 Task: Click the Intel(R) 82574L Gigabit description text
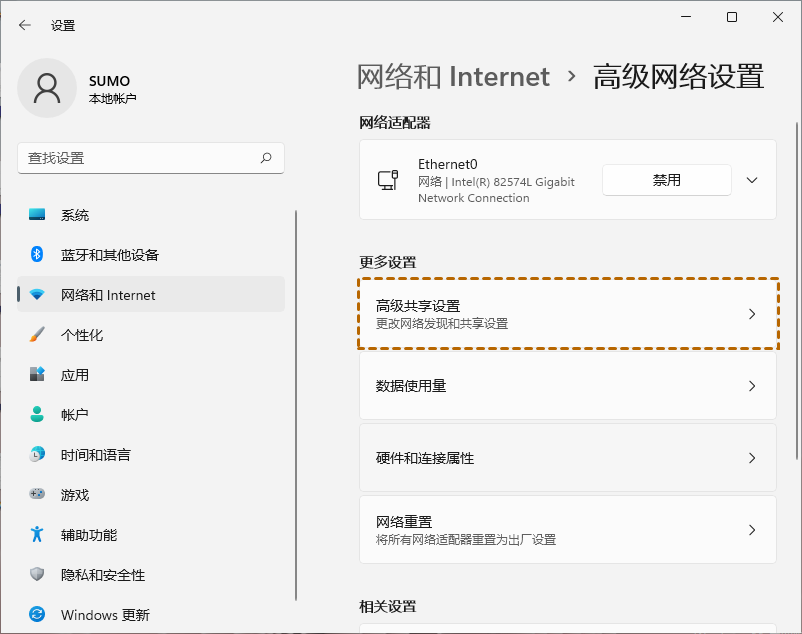point(496,190)
